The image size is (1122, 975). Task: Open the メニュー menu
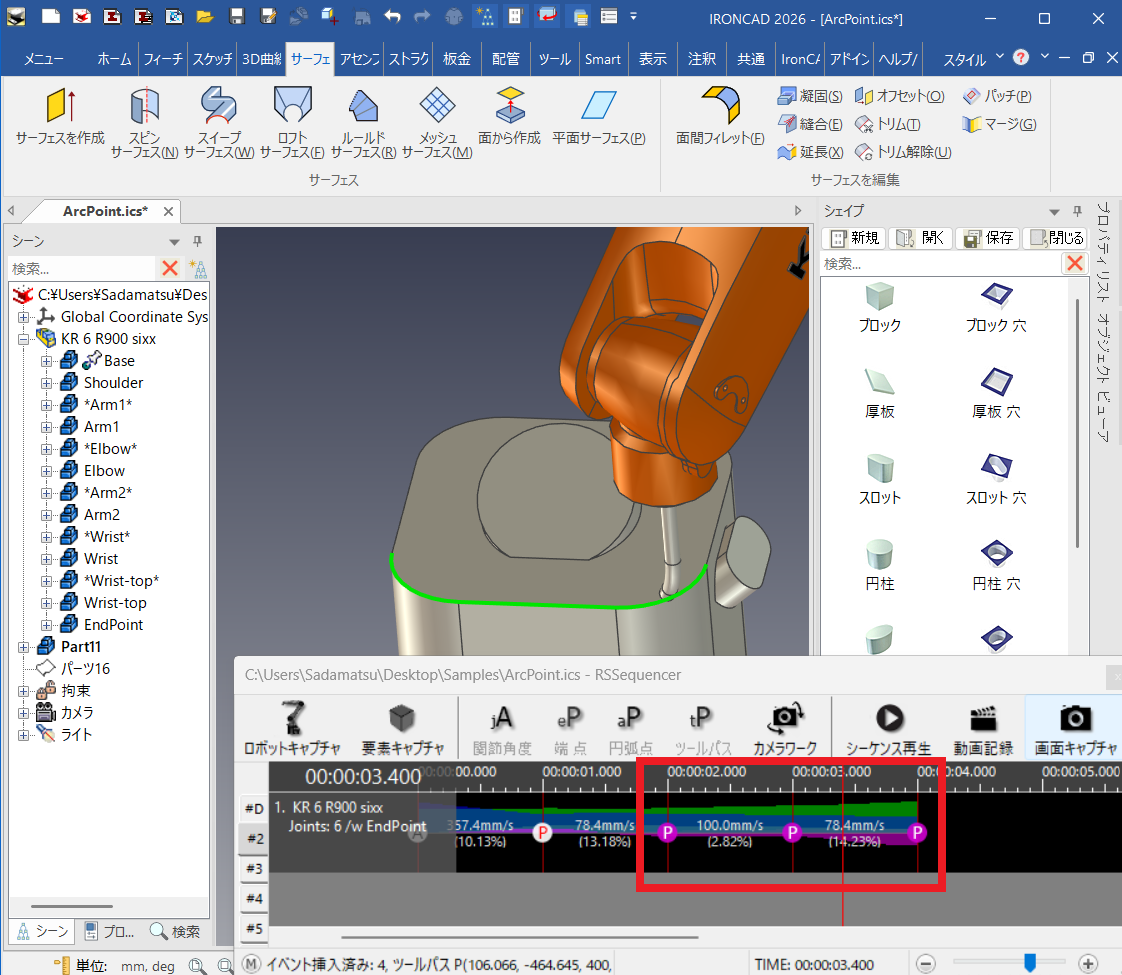[44, 59]
